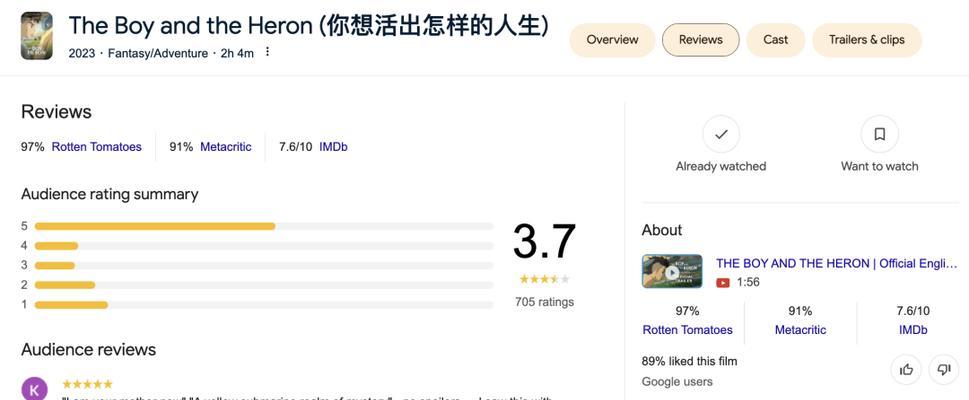Viewport: 969px width, 400px height.
Task: Click the film title The Boy and the Heron
Action: (308, 26)
